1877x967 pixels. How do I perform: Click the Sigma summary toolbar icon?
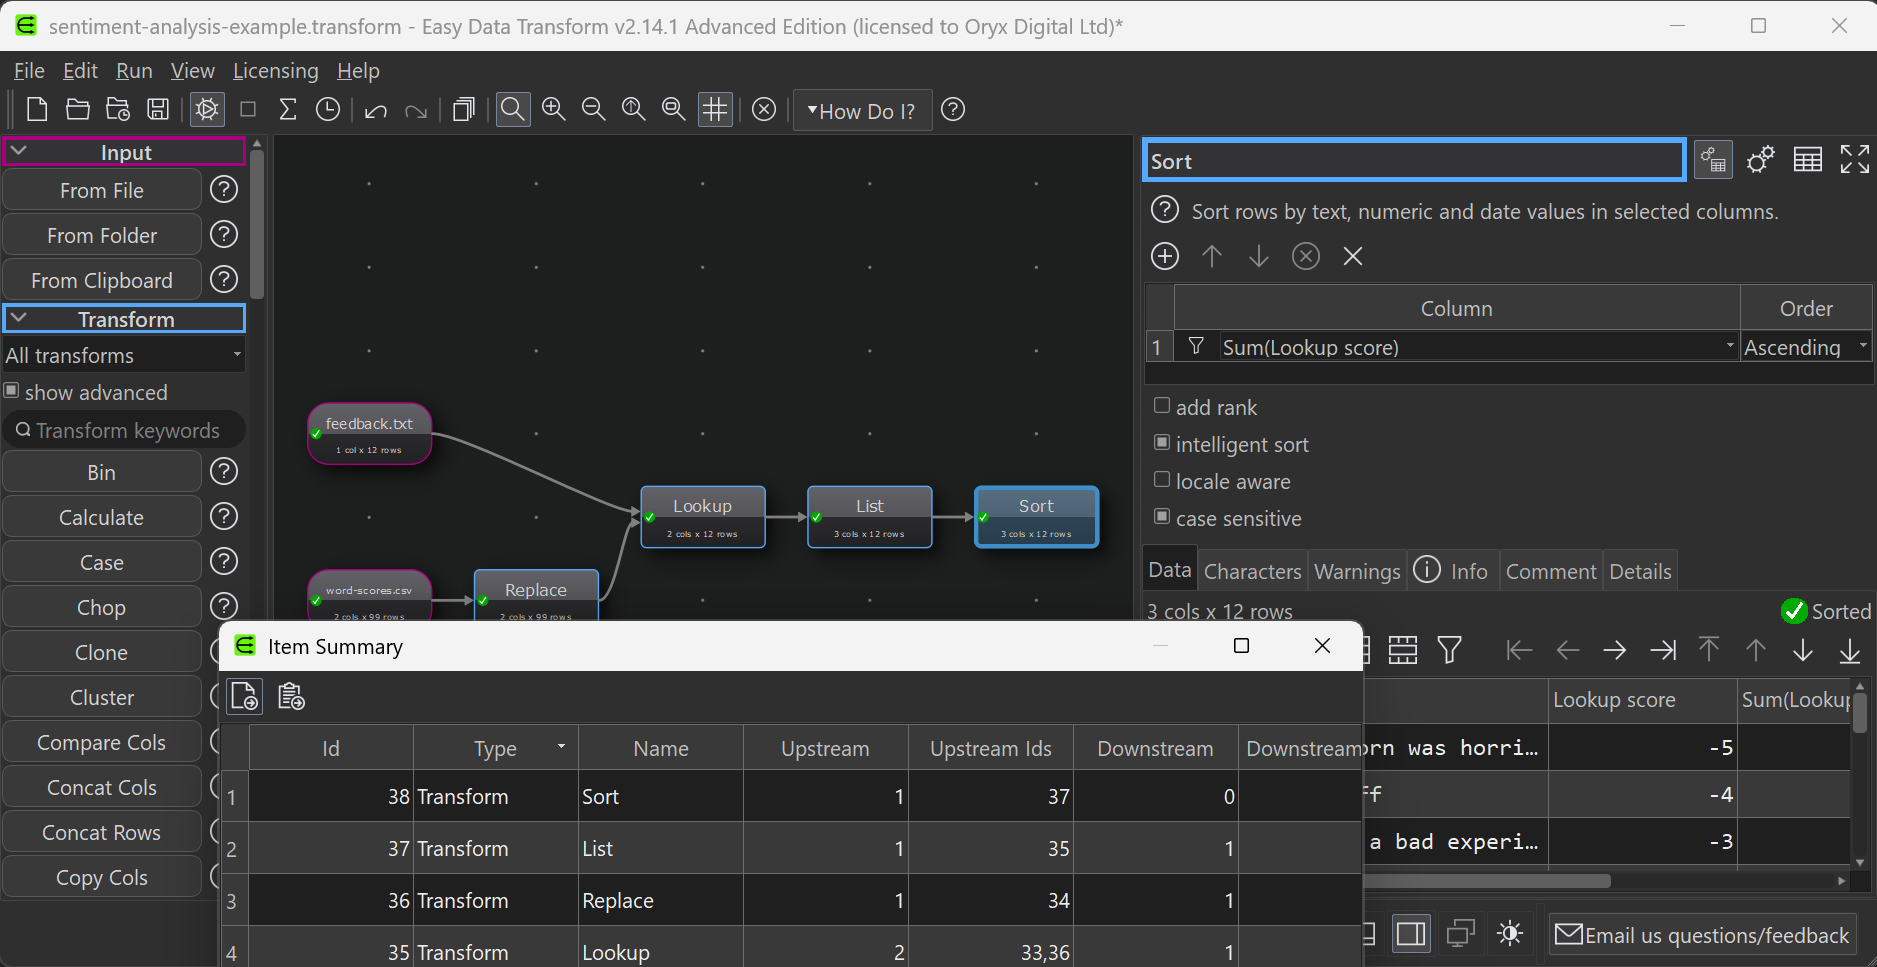(288, 110)
